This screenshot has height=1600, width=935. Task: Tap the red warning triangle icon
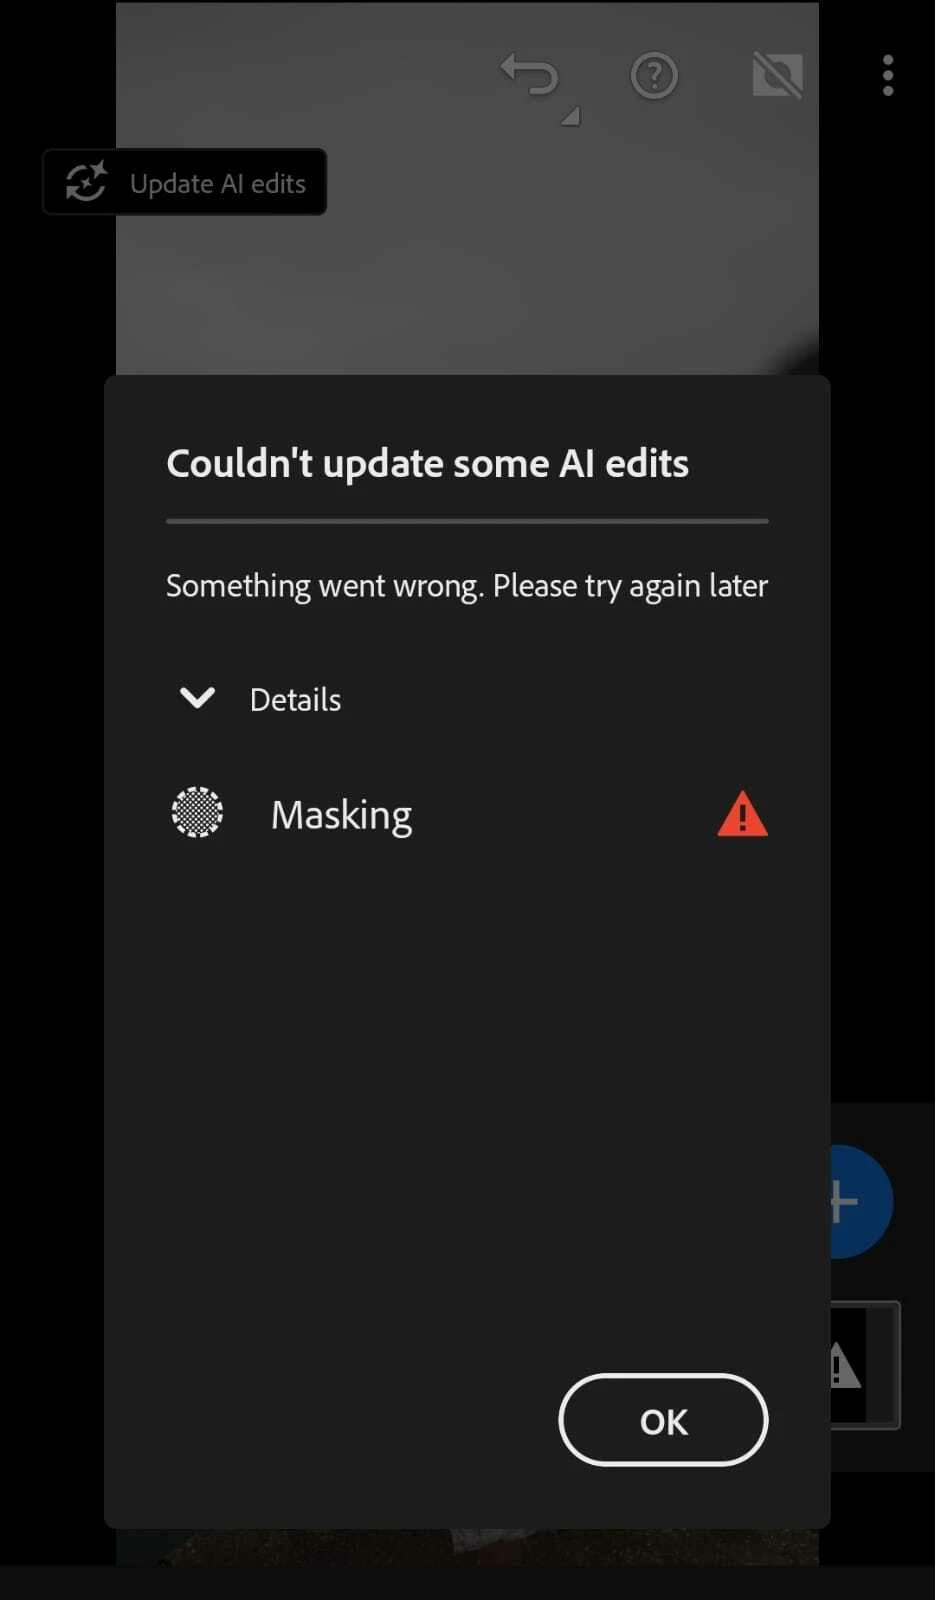click(742, 814)
